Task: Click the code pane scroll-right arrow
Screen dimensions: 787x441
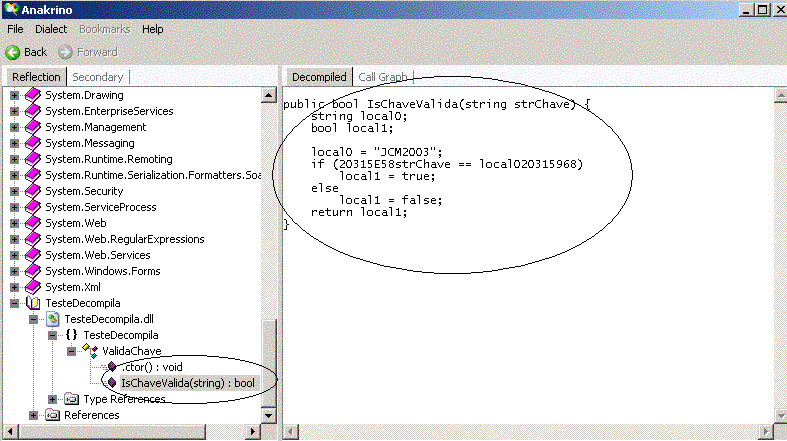Action: click(765, 431)
